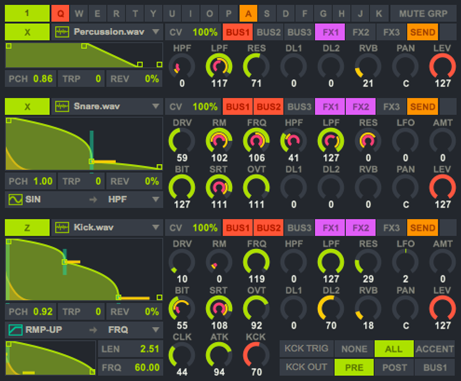This screenshot has height=381, width=461.
Task: Click Kick FRQ knob showing 119
Action: (256, 262)
